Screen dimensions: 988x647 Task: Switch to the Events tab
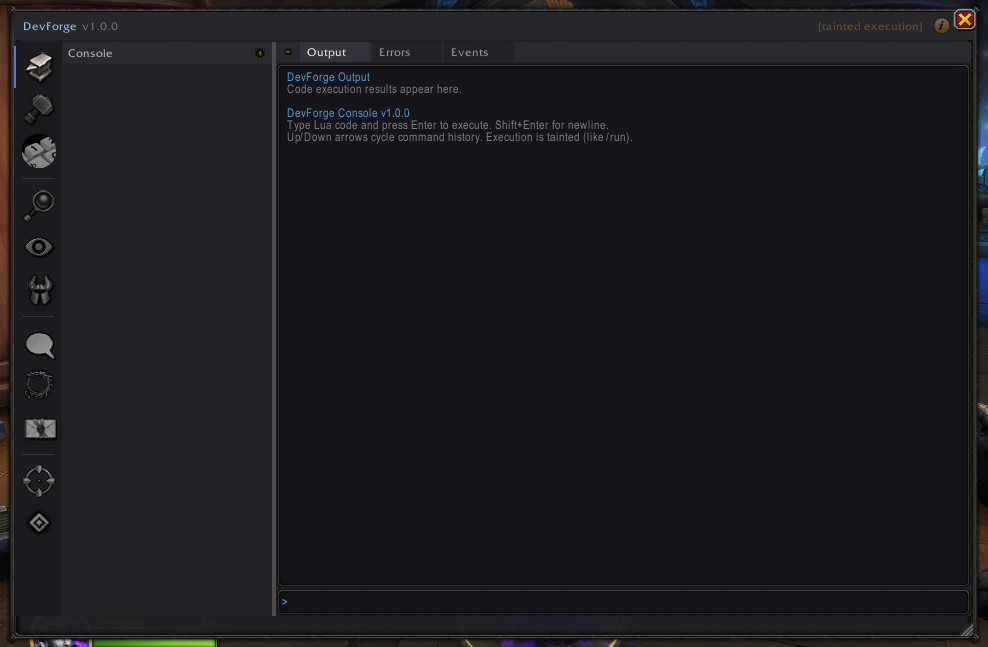click(469, 52)
